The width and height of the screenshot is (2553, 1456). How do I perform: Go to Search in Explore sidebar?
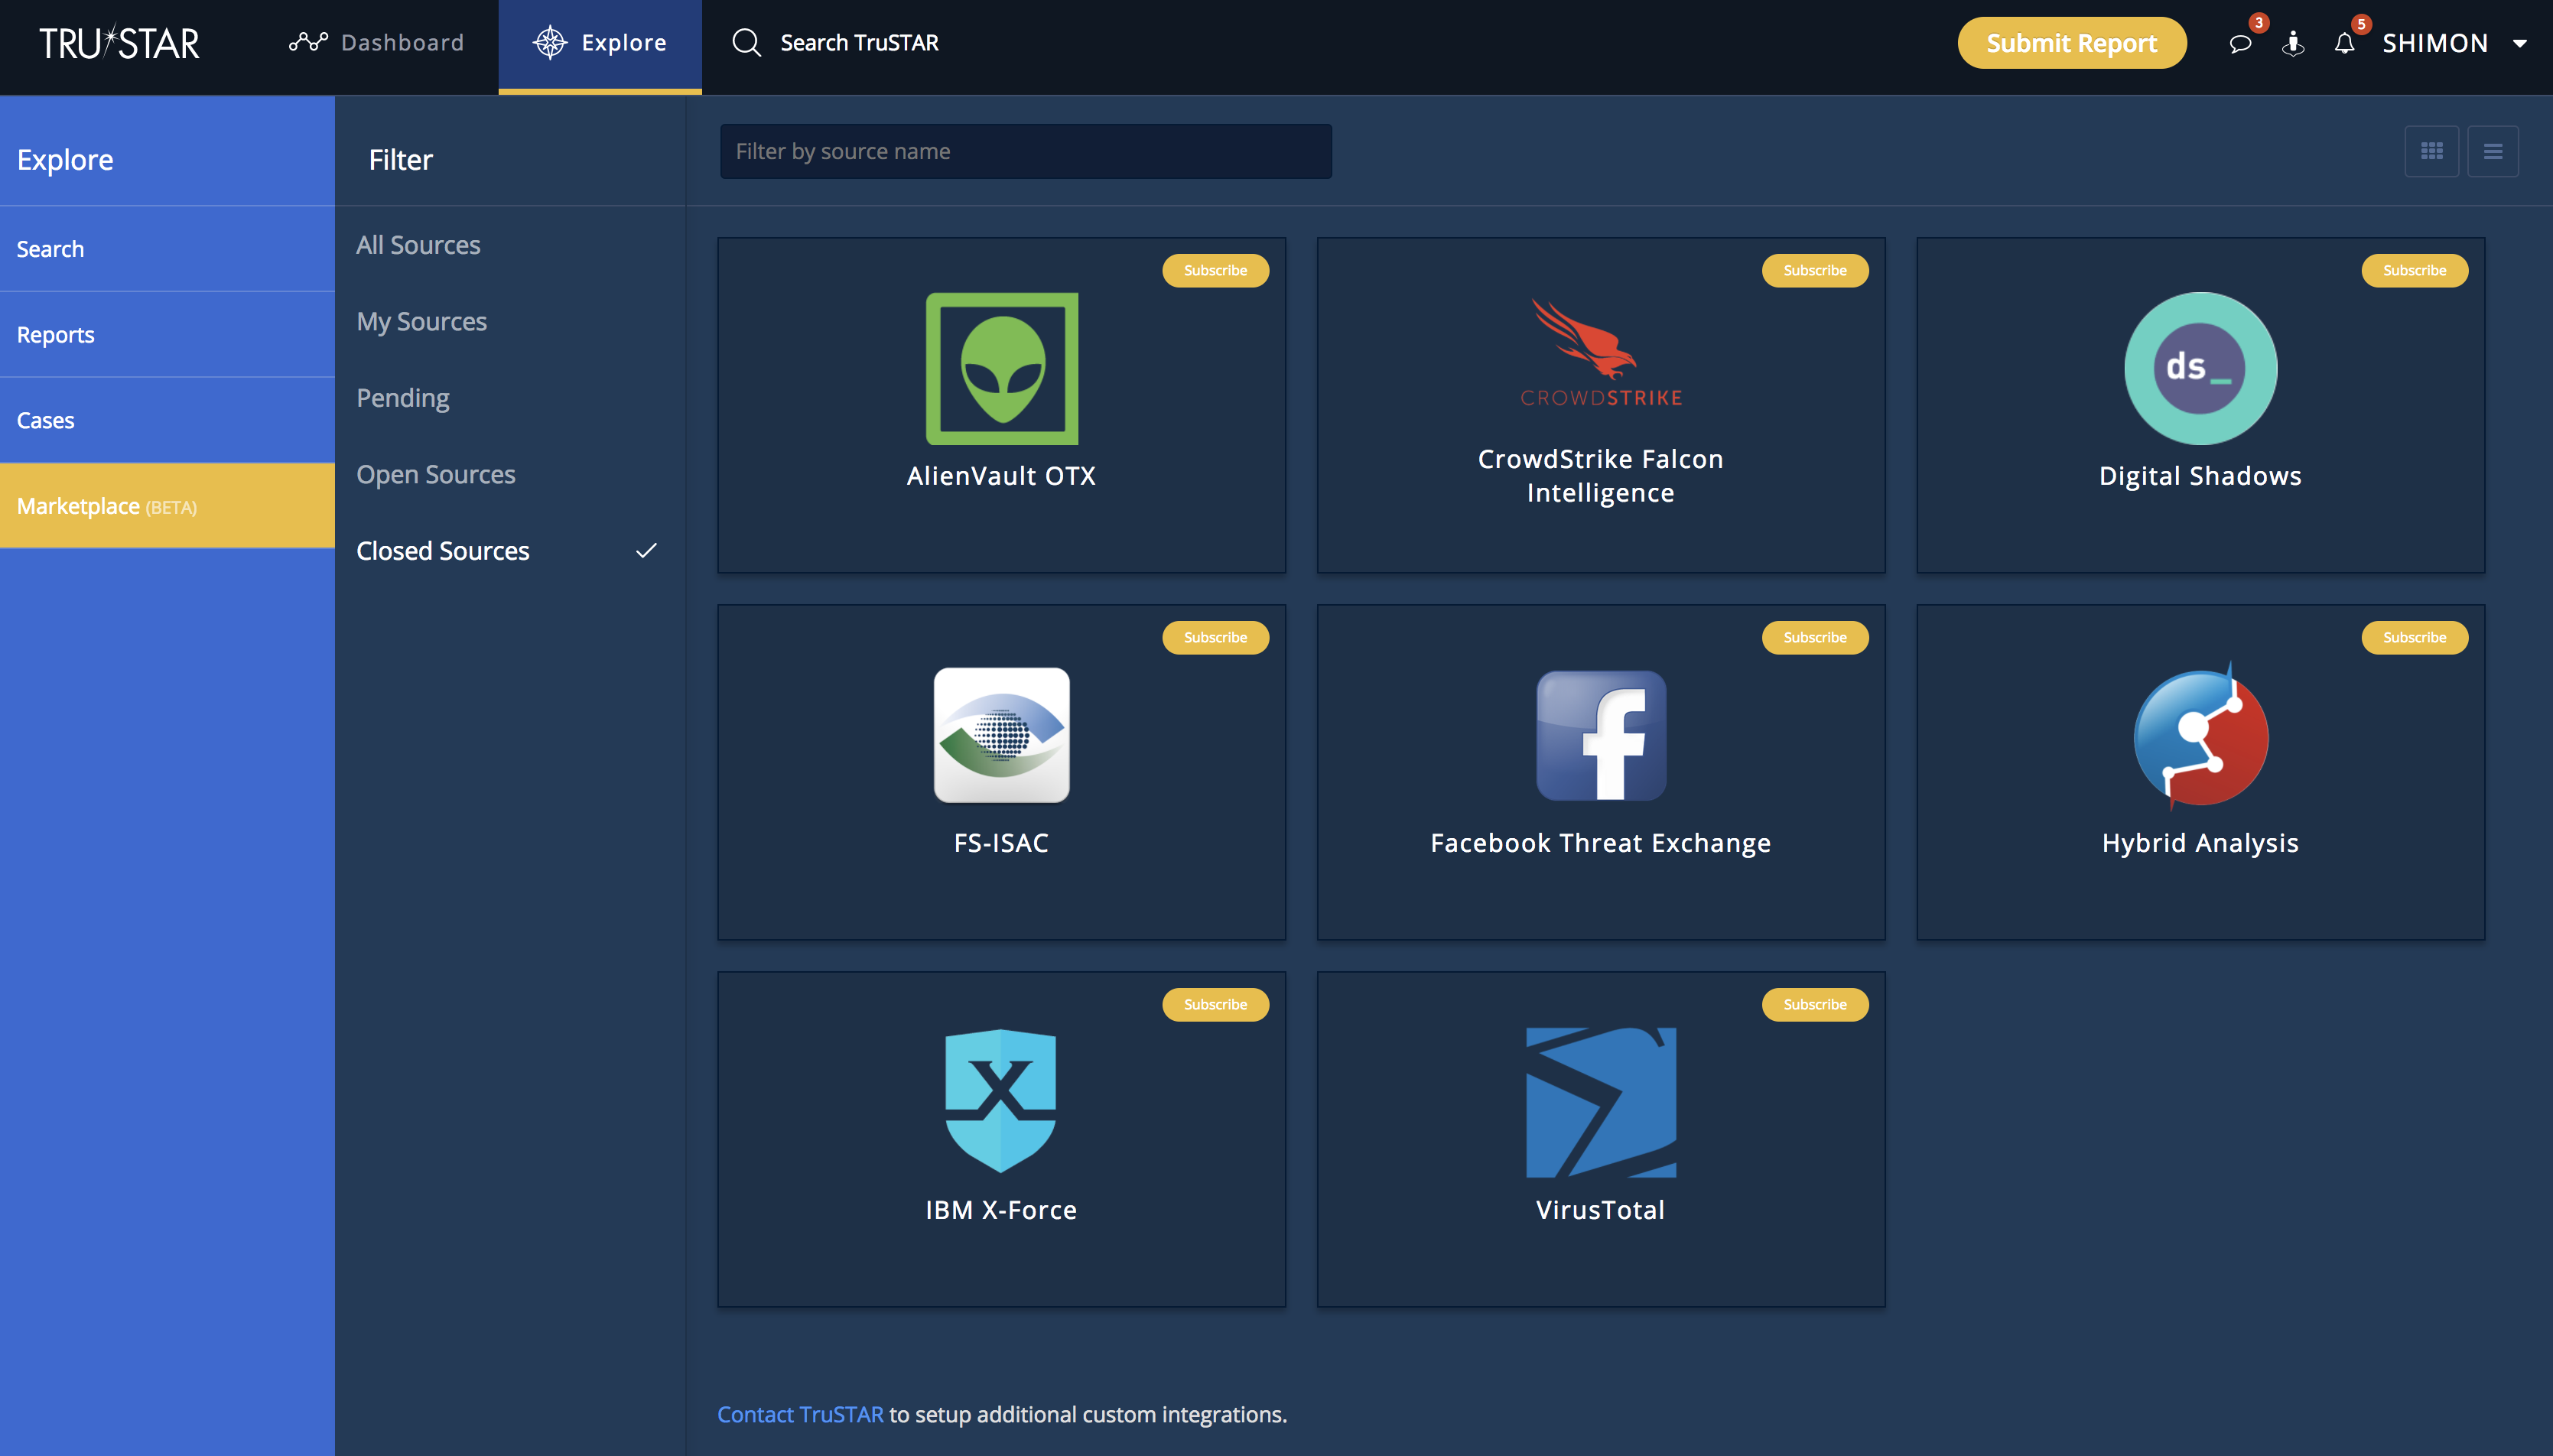tap(167, 249)
